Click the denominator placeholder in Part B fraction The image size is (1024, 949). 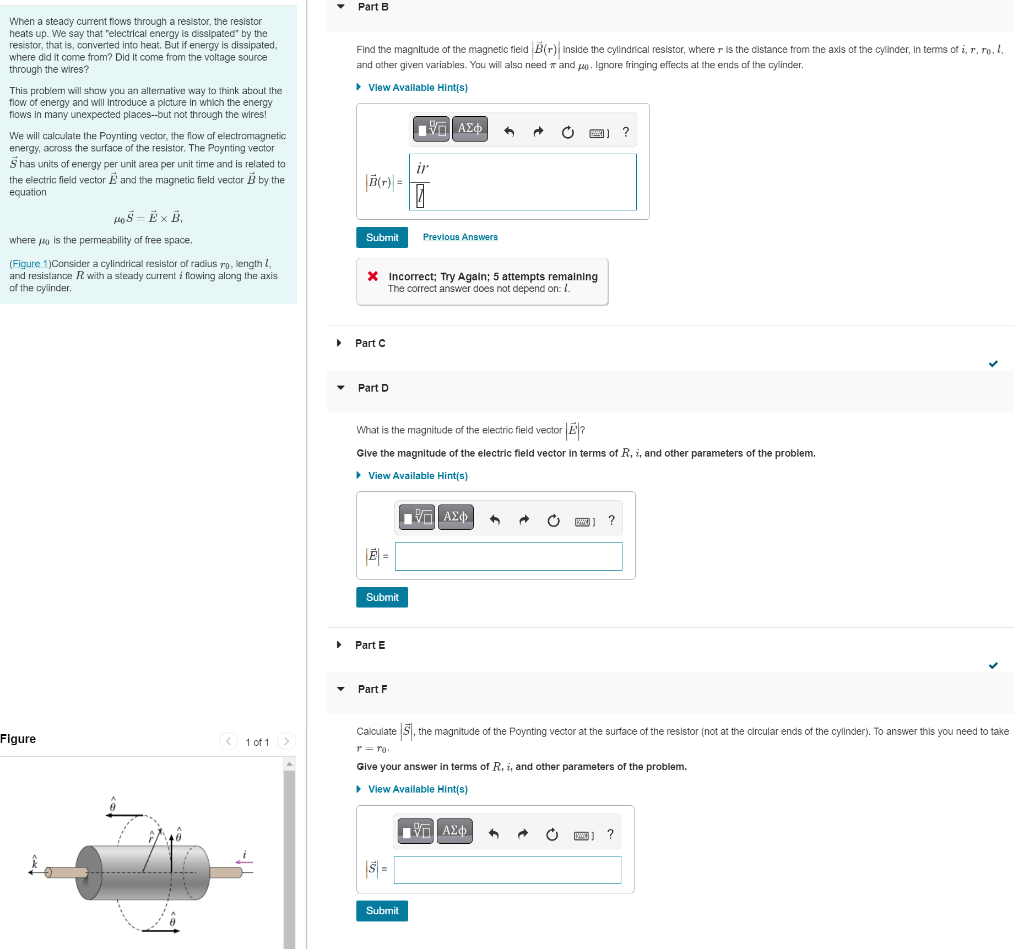(420, 196)
